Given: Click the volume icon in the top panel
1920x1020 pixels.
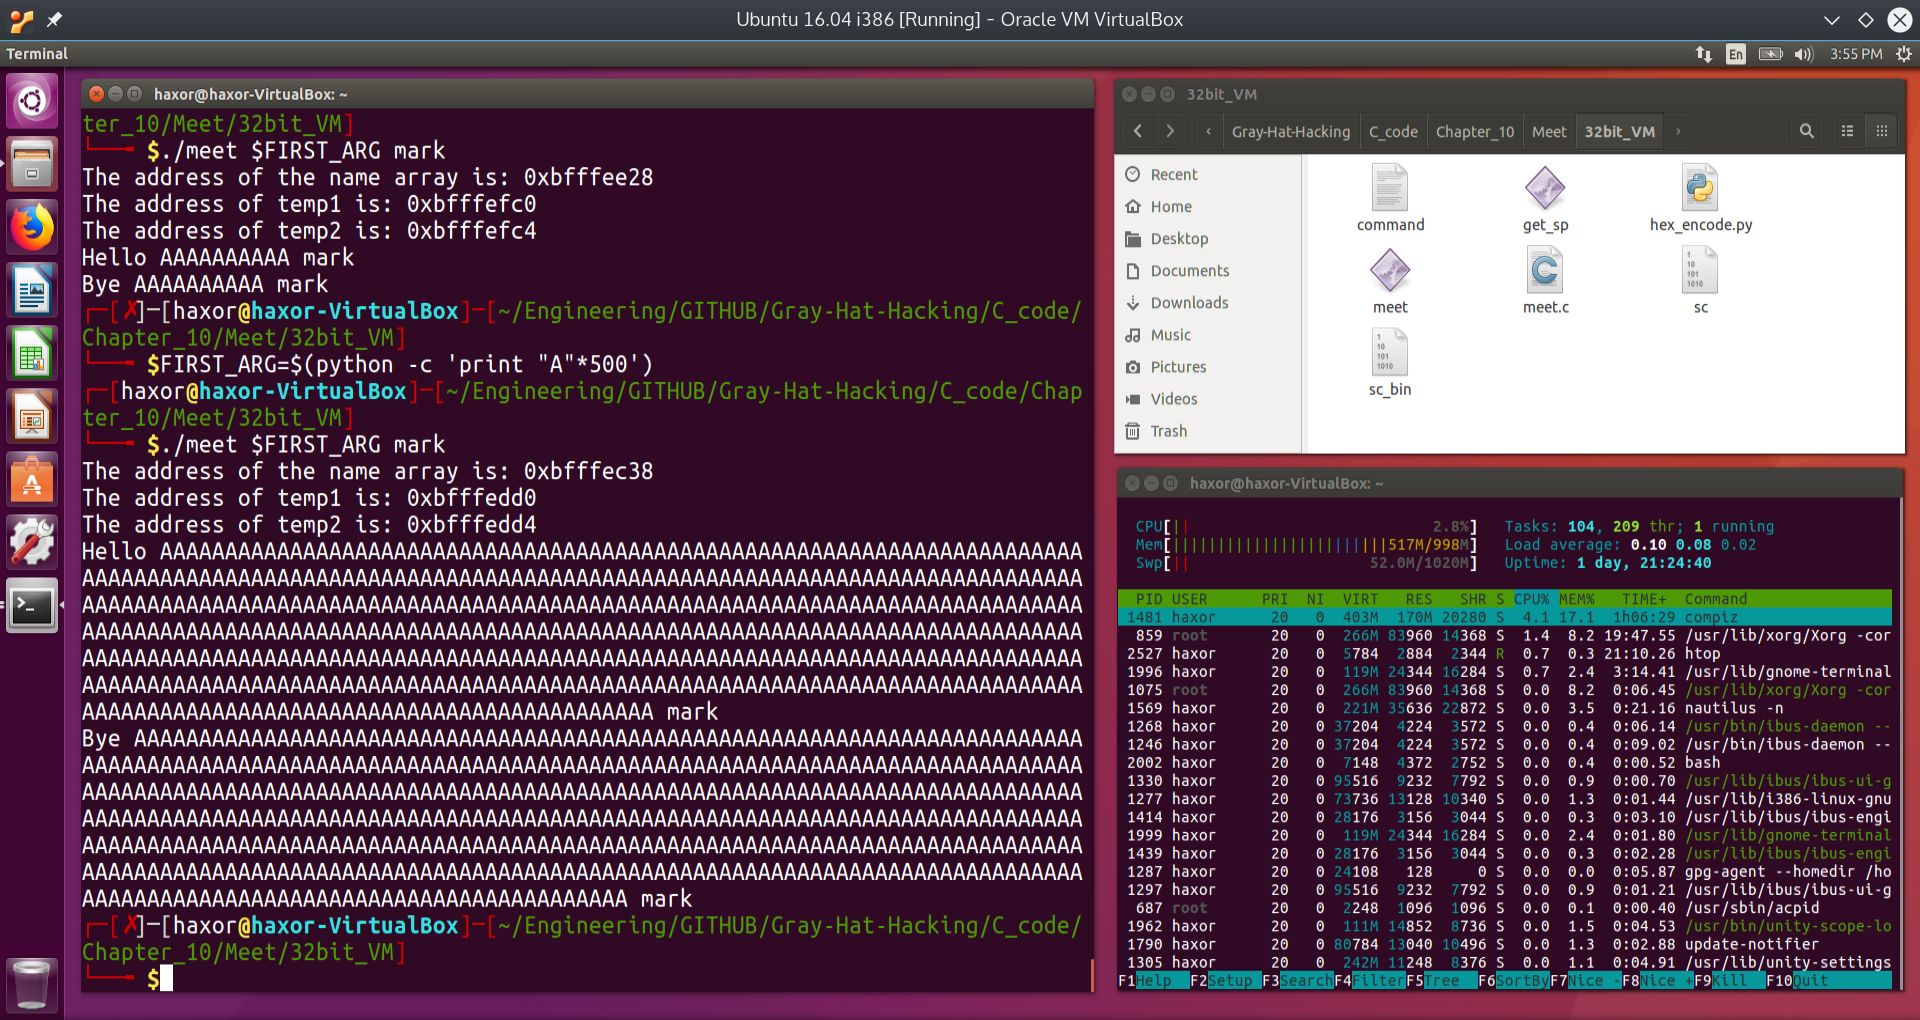Looking at the screenshot, I should (x=1804, y=55).
